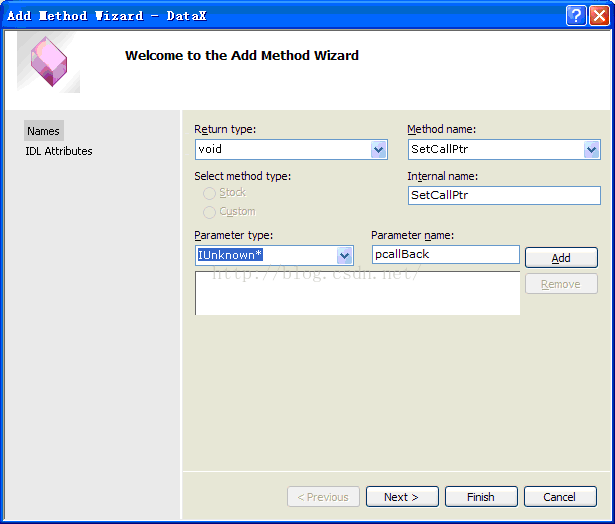The image size is (615, 524).
Task: Click the Parameter type label
Action: 234,235
